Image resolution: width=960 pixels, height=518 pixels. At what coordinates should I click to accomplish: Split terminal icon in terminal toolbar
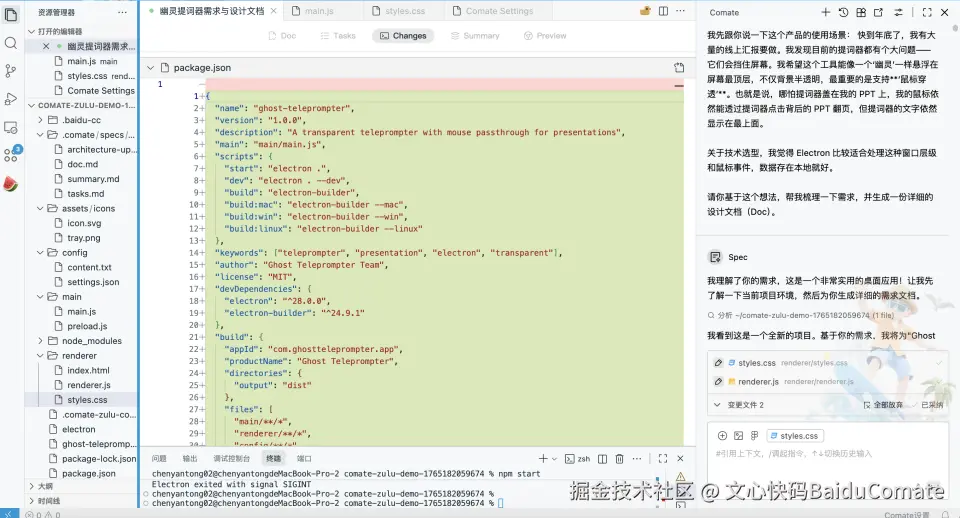(x=602, y=459)
